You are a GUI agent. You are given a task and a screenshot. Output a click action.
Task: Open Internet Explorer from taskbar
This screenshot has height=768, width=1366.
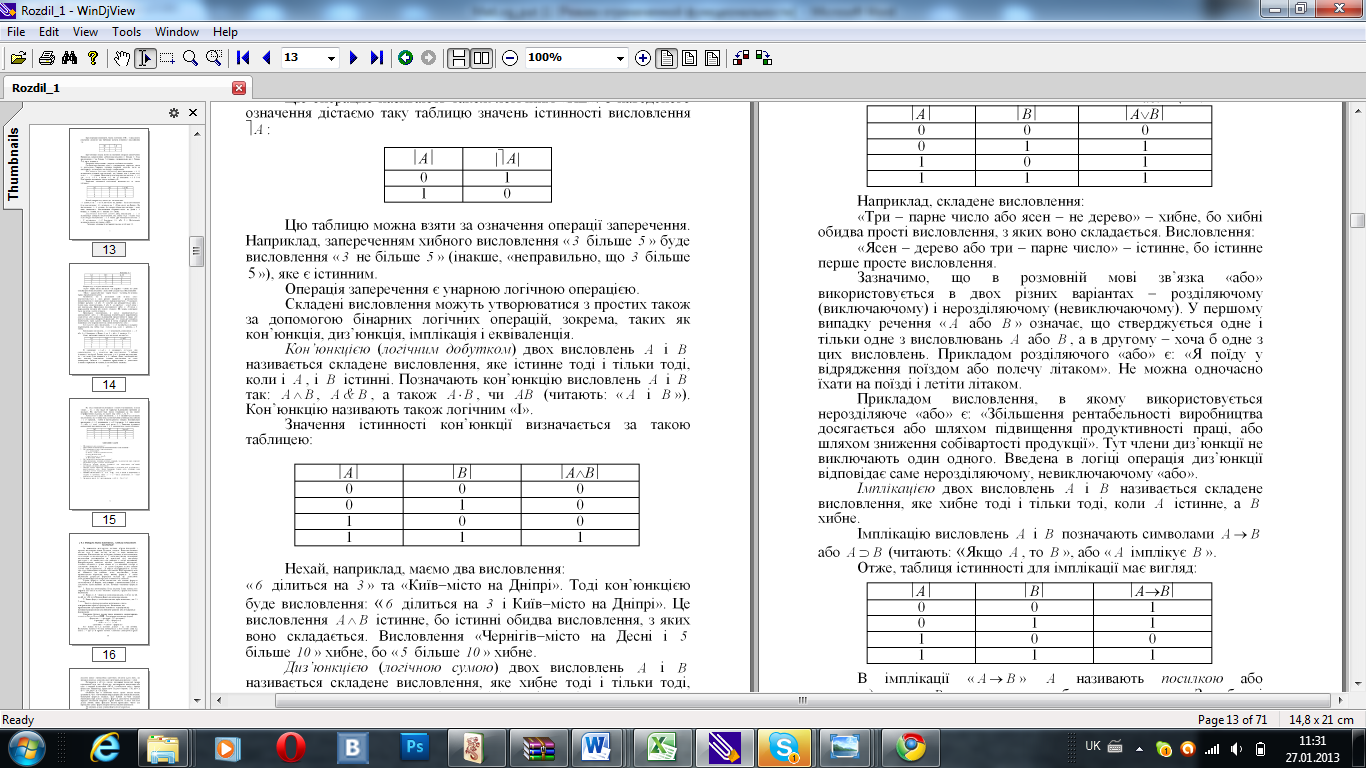click(104, 747)
